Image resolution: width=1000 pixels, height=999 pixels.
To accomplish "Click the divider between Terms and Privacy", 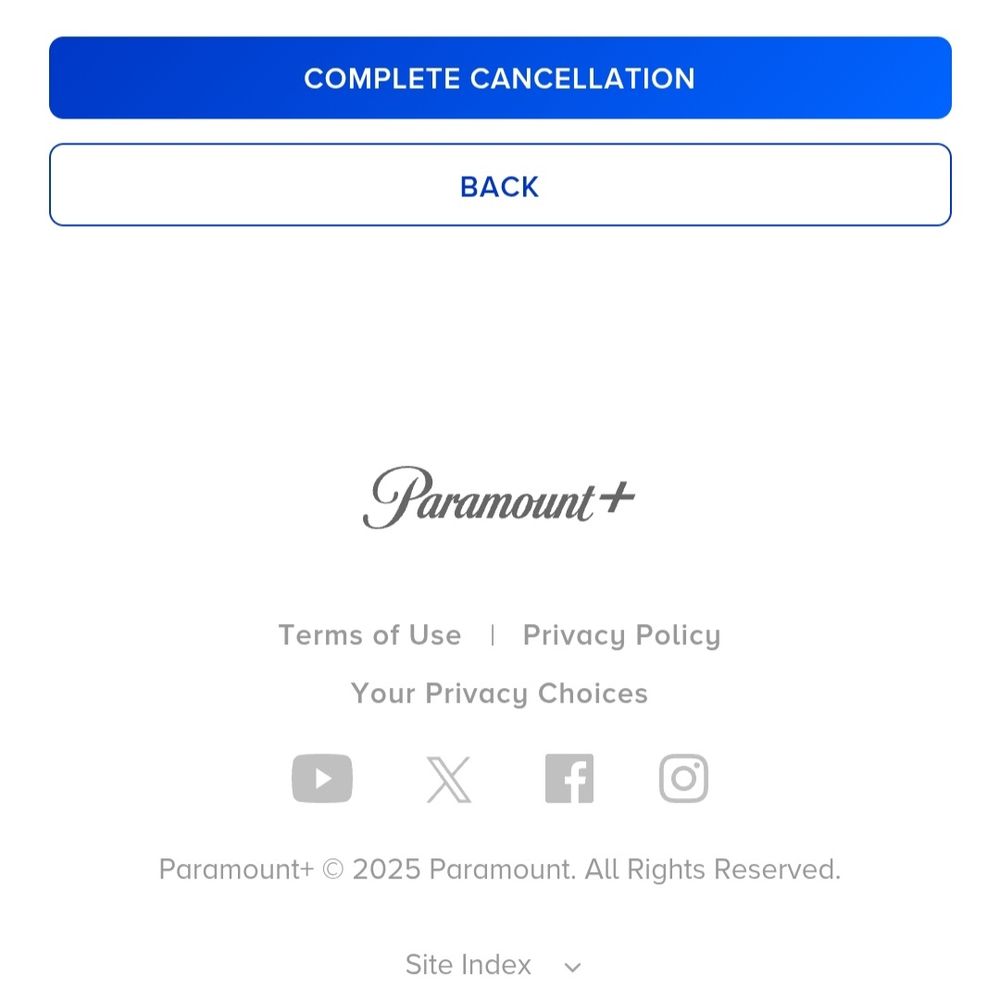I will [492, 635].
